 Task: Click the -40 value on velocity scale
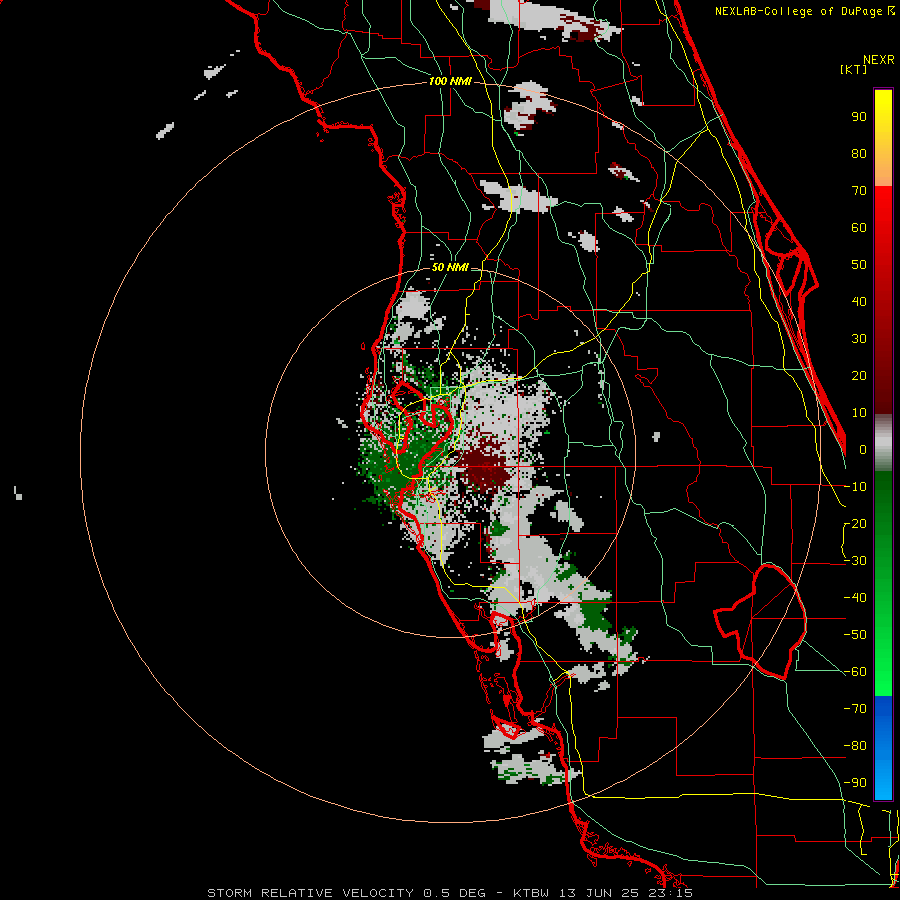click(855, 598)
